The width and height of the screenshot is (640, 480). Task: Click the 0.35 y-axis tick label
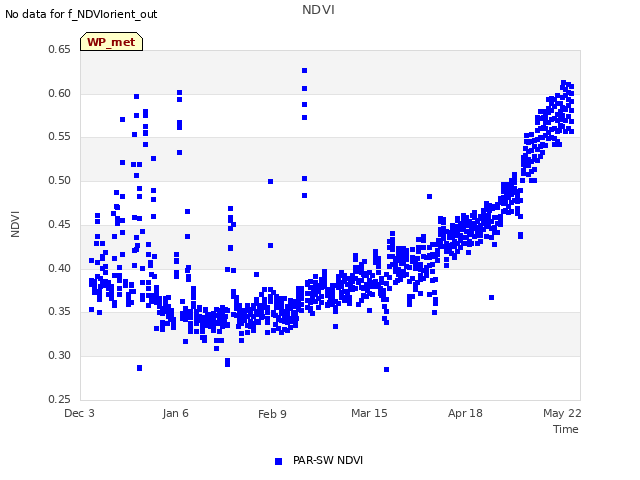(x=59, y=311)
